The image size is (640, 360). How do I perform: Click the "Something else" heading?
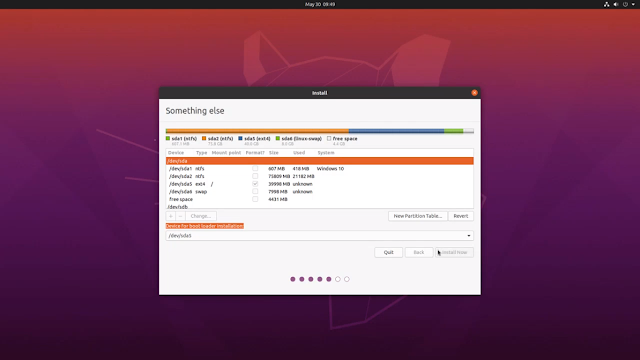click(195, 111)
